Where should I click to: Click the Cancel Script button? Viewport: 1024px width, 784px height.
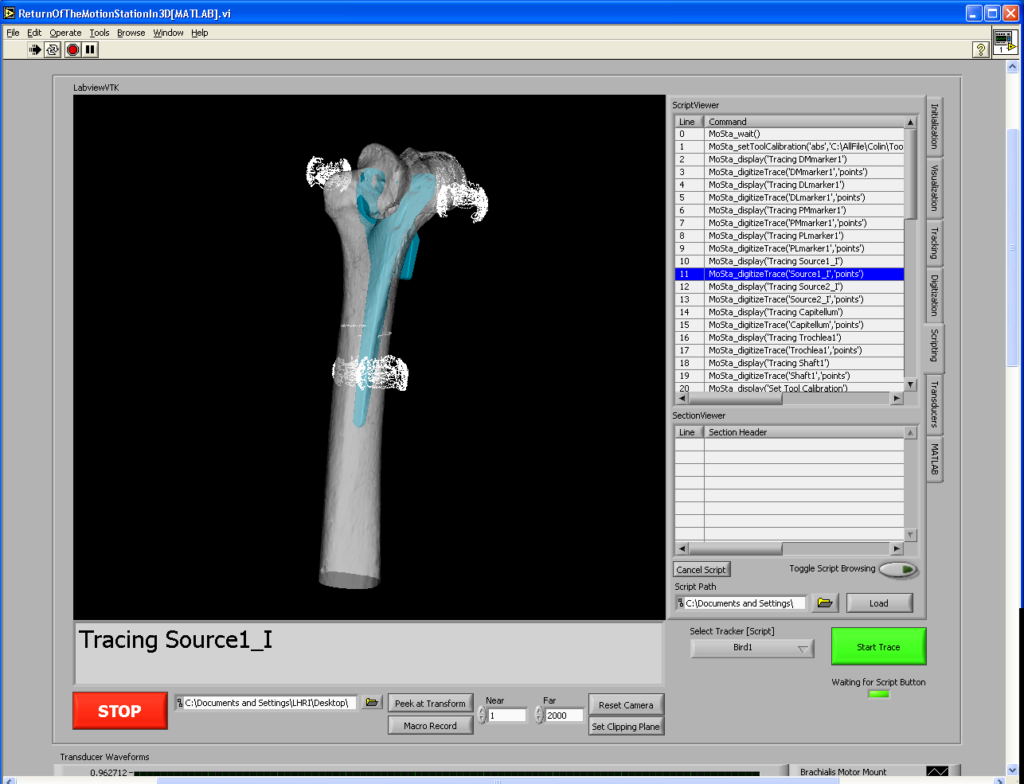[701, 570]
